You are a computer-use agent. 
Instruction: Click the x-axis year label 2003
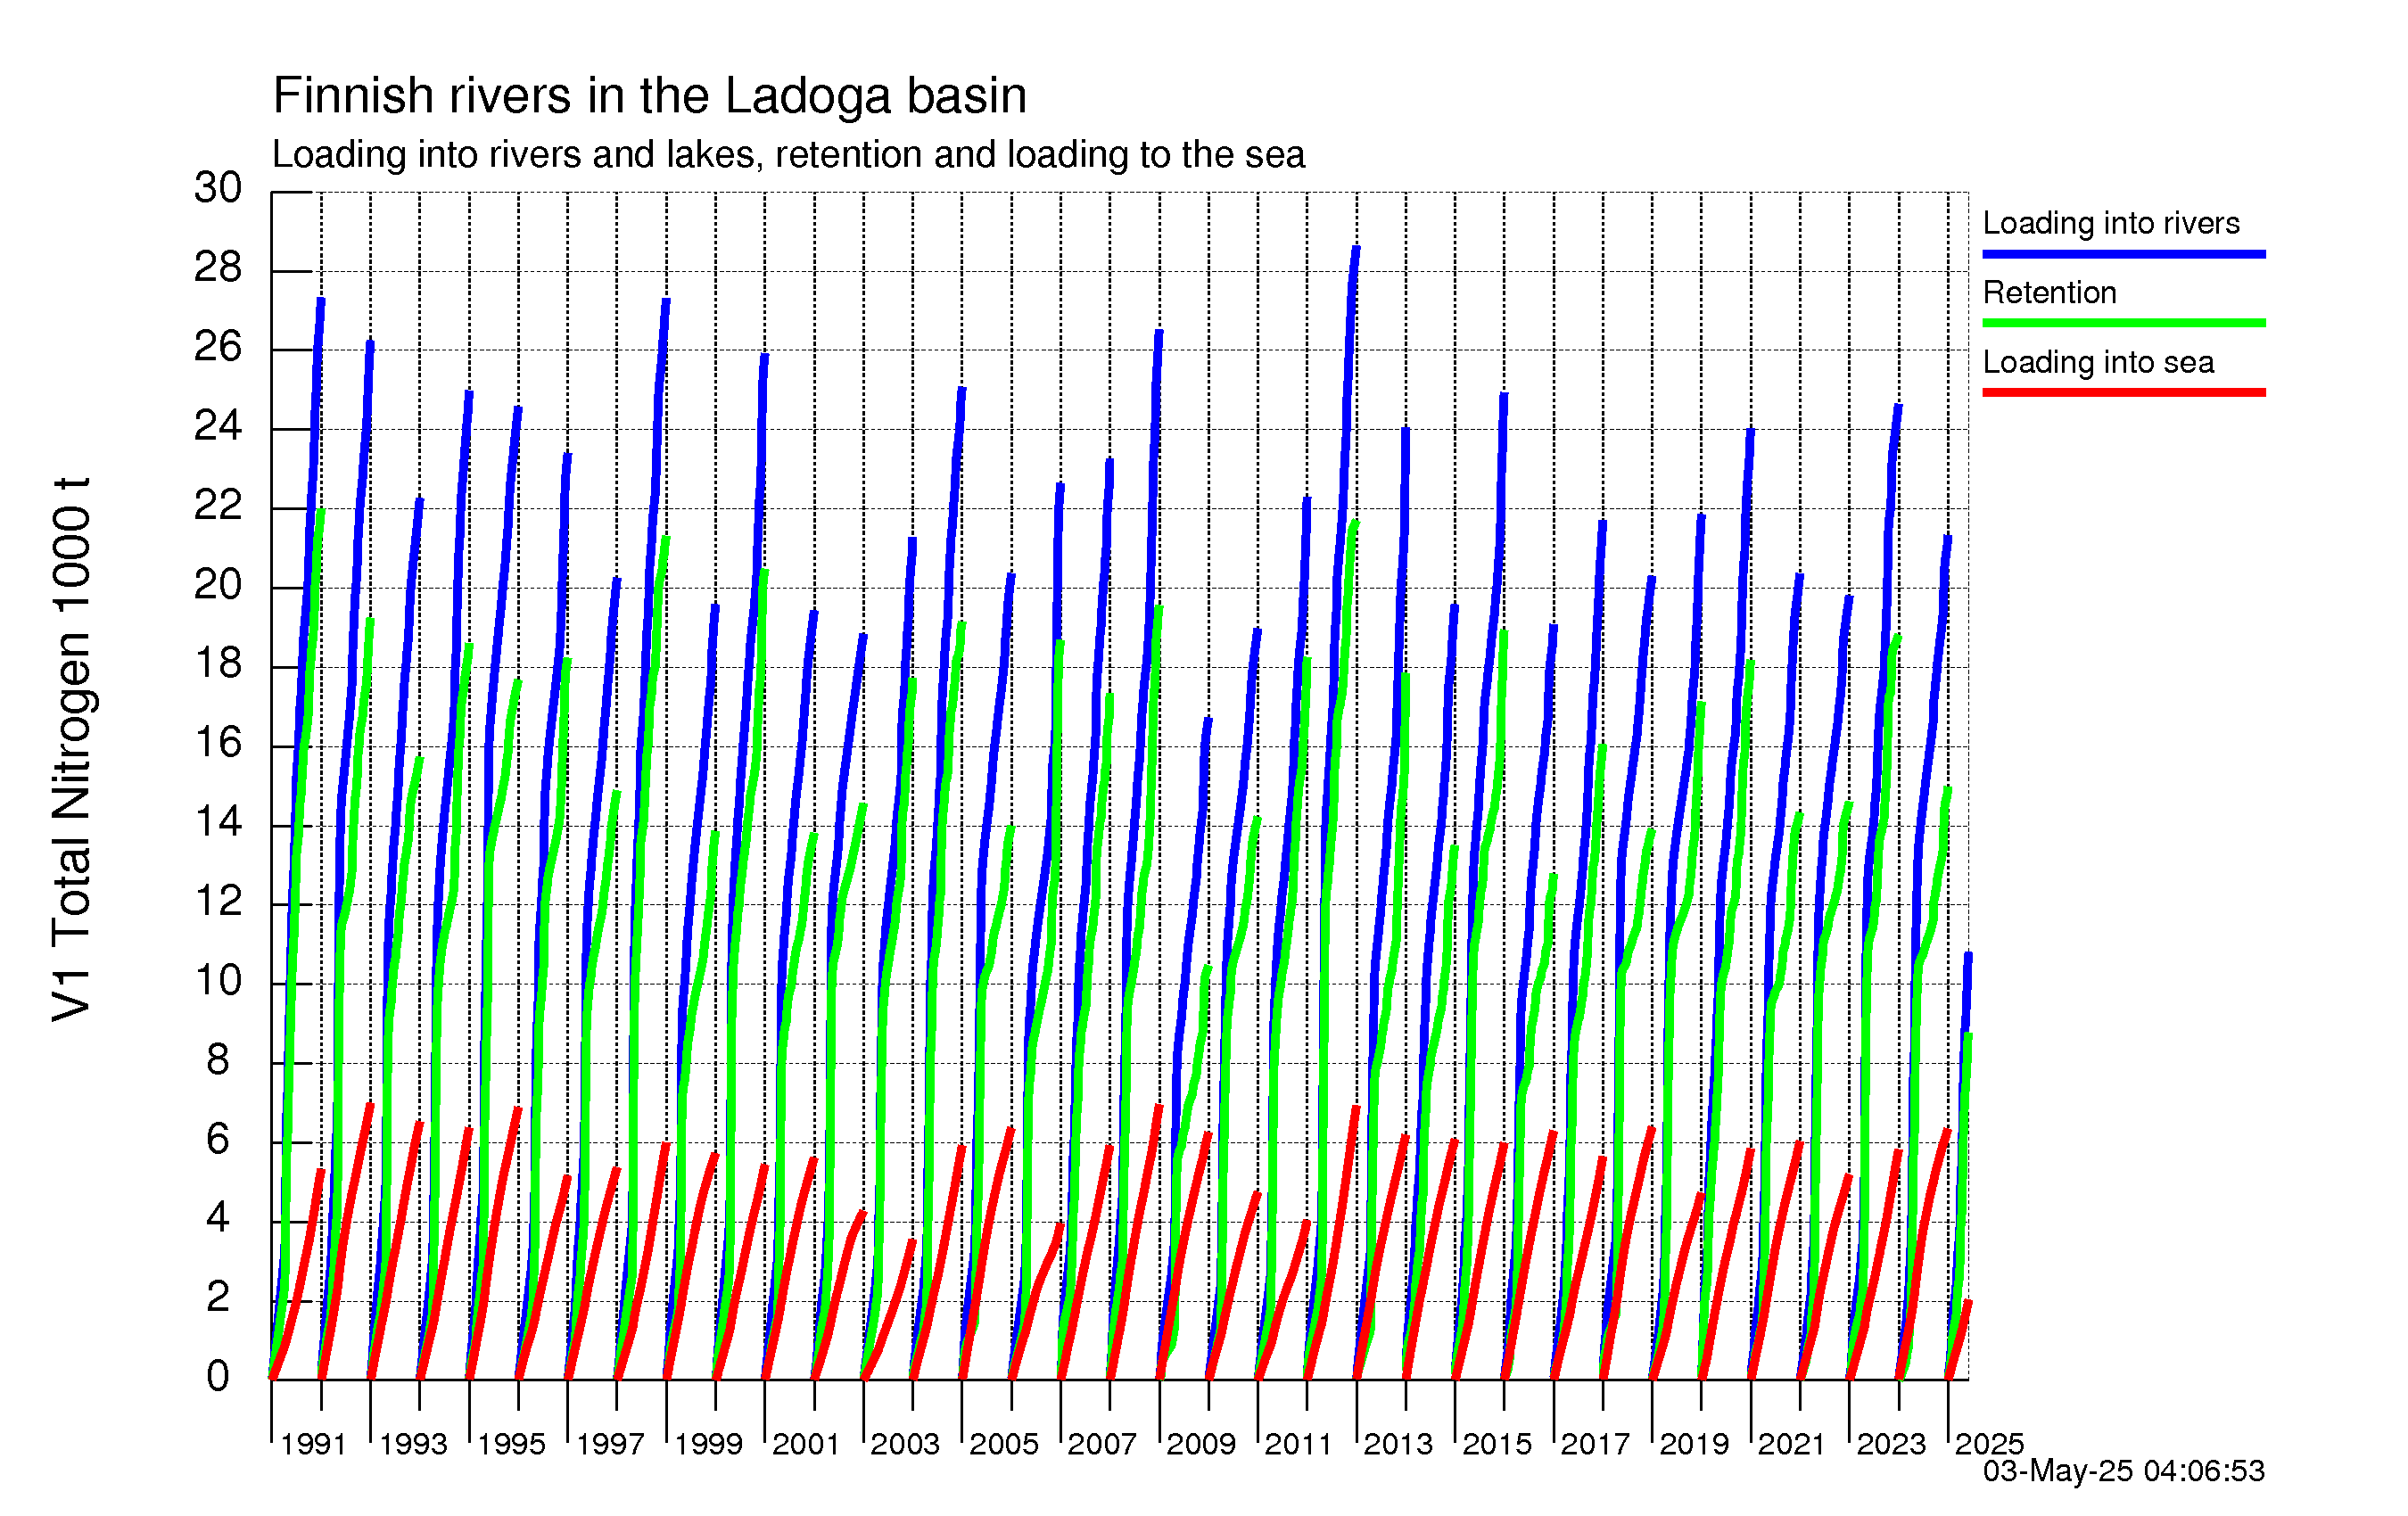click(905, 1444)
